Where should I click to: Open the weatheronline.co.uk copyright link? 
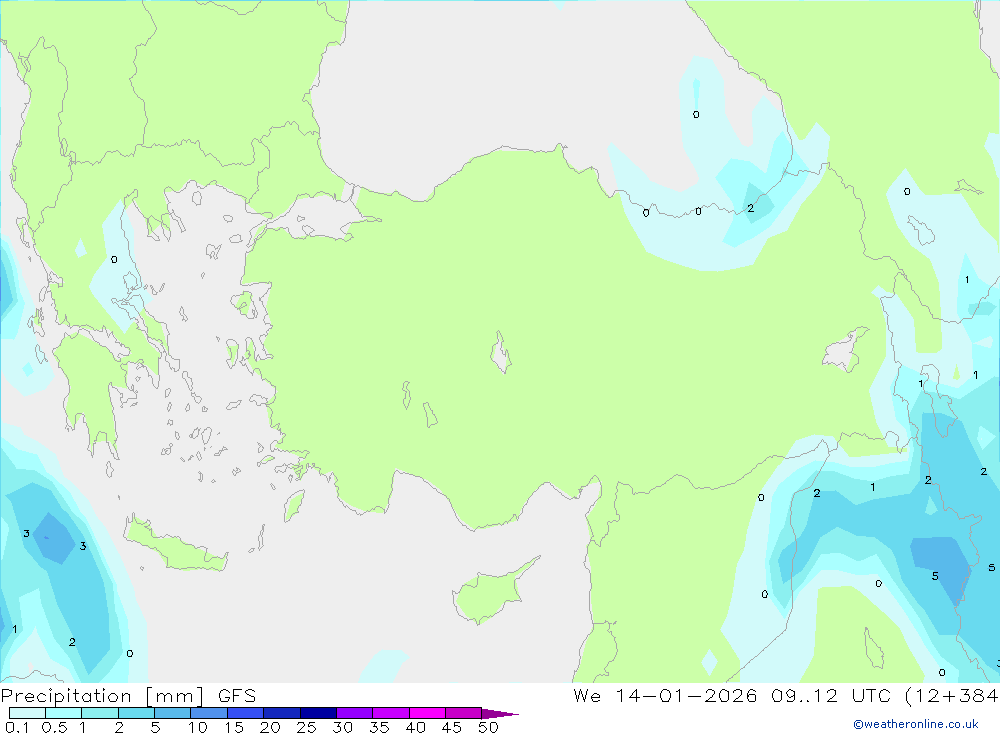coord(916,724)
